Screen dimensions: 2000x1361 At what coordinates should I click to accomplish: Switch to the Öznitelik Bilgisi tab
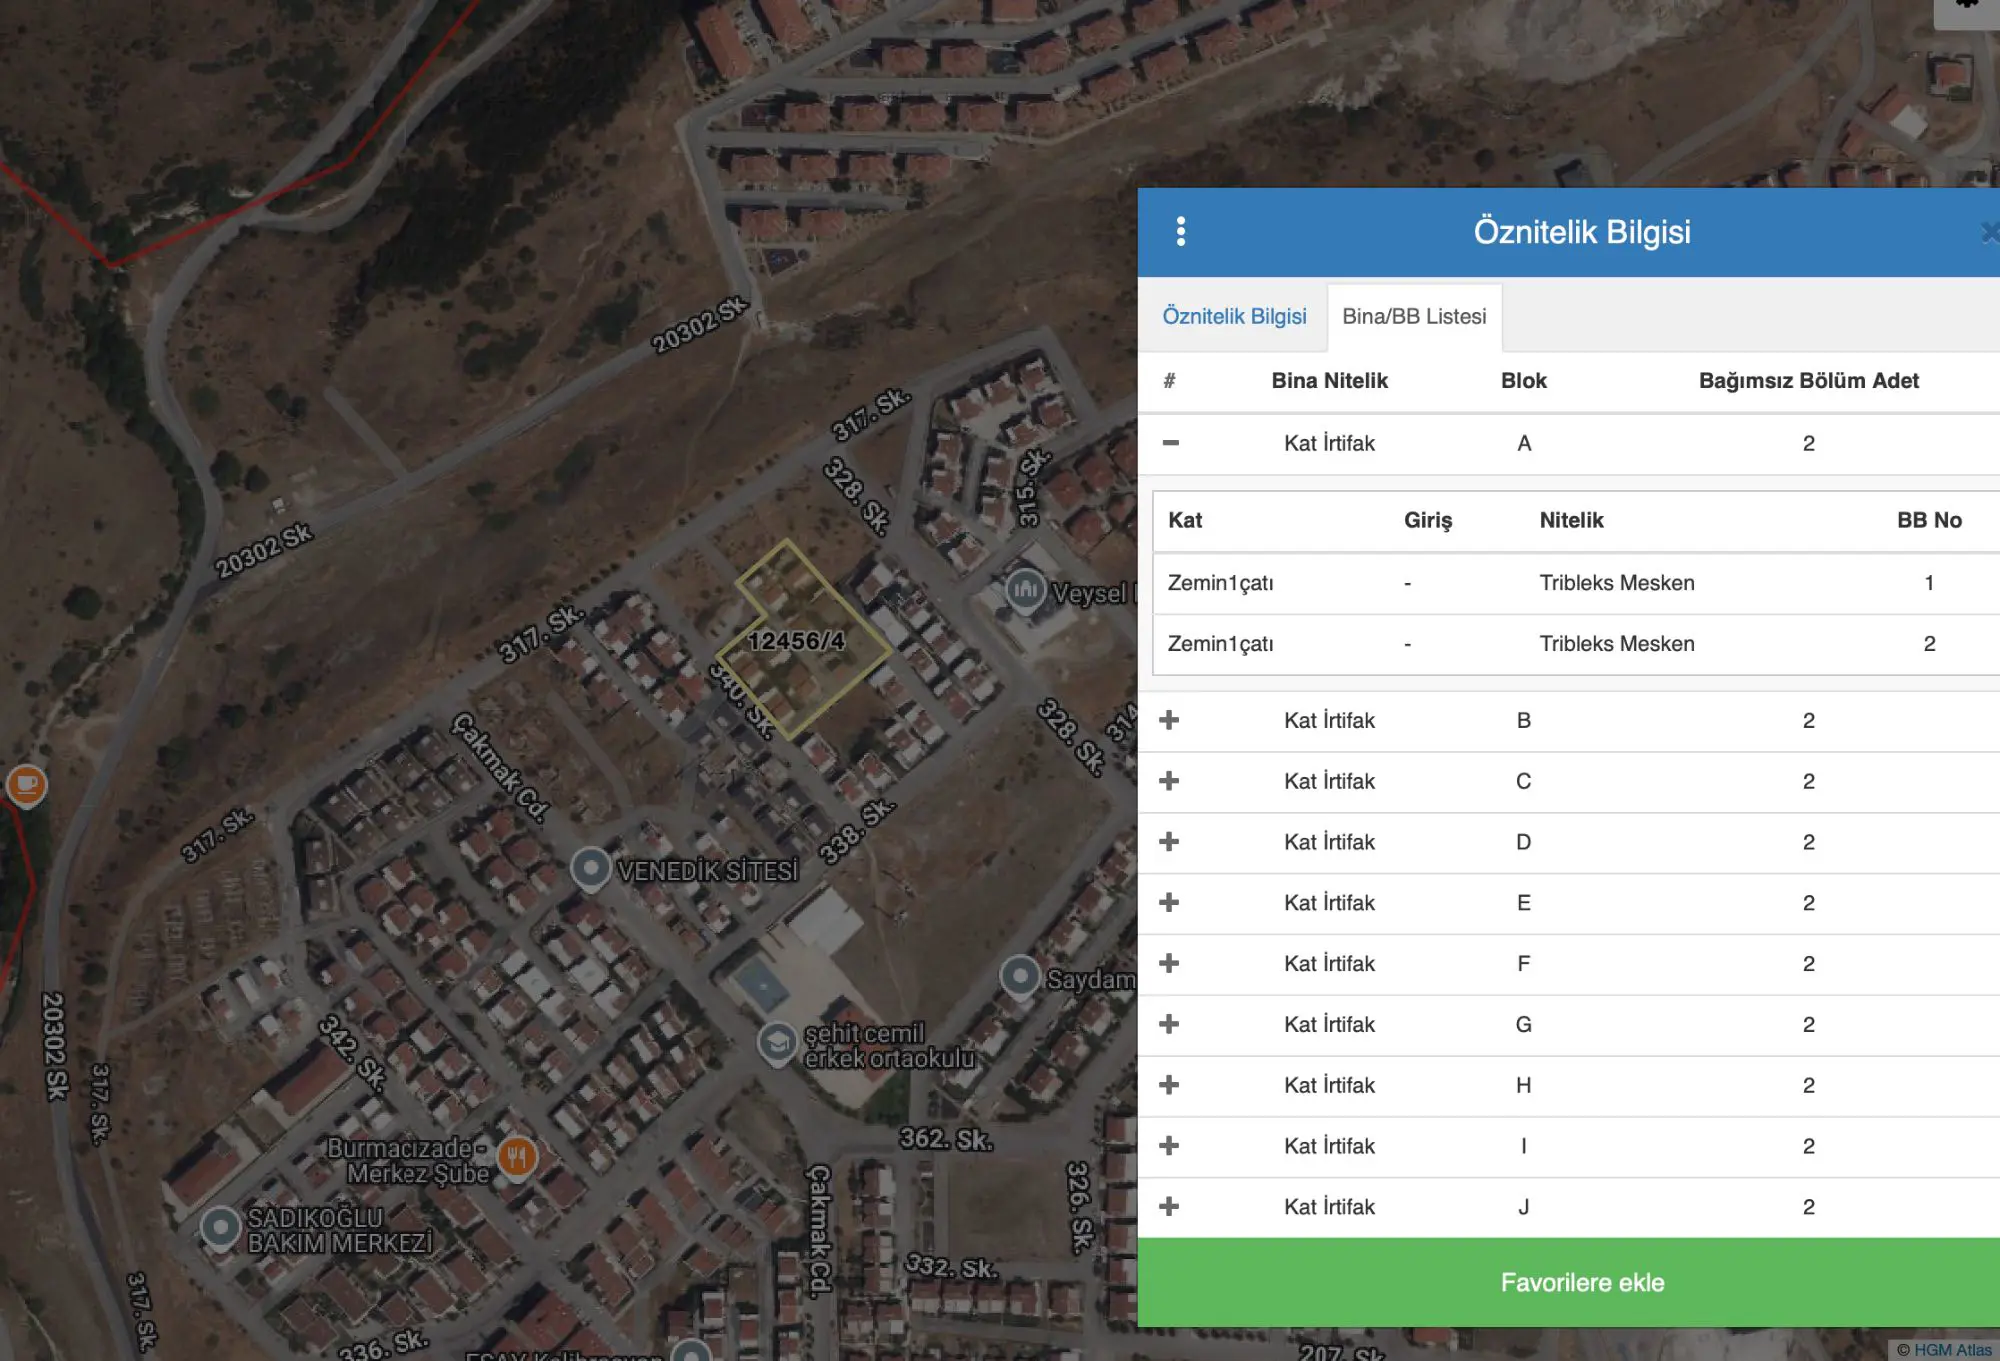[x=1234, y=316]
